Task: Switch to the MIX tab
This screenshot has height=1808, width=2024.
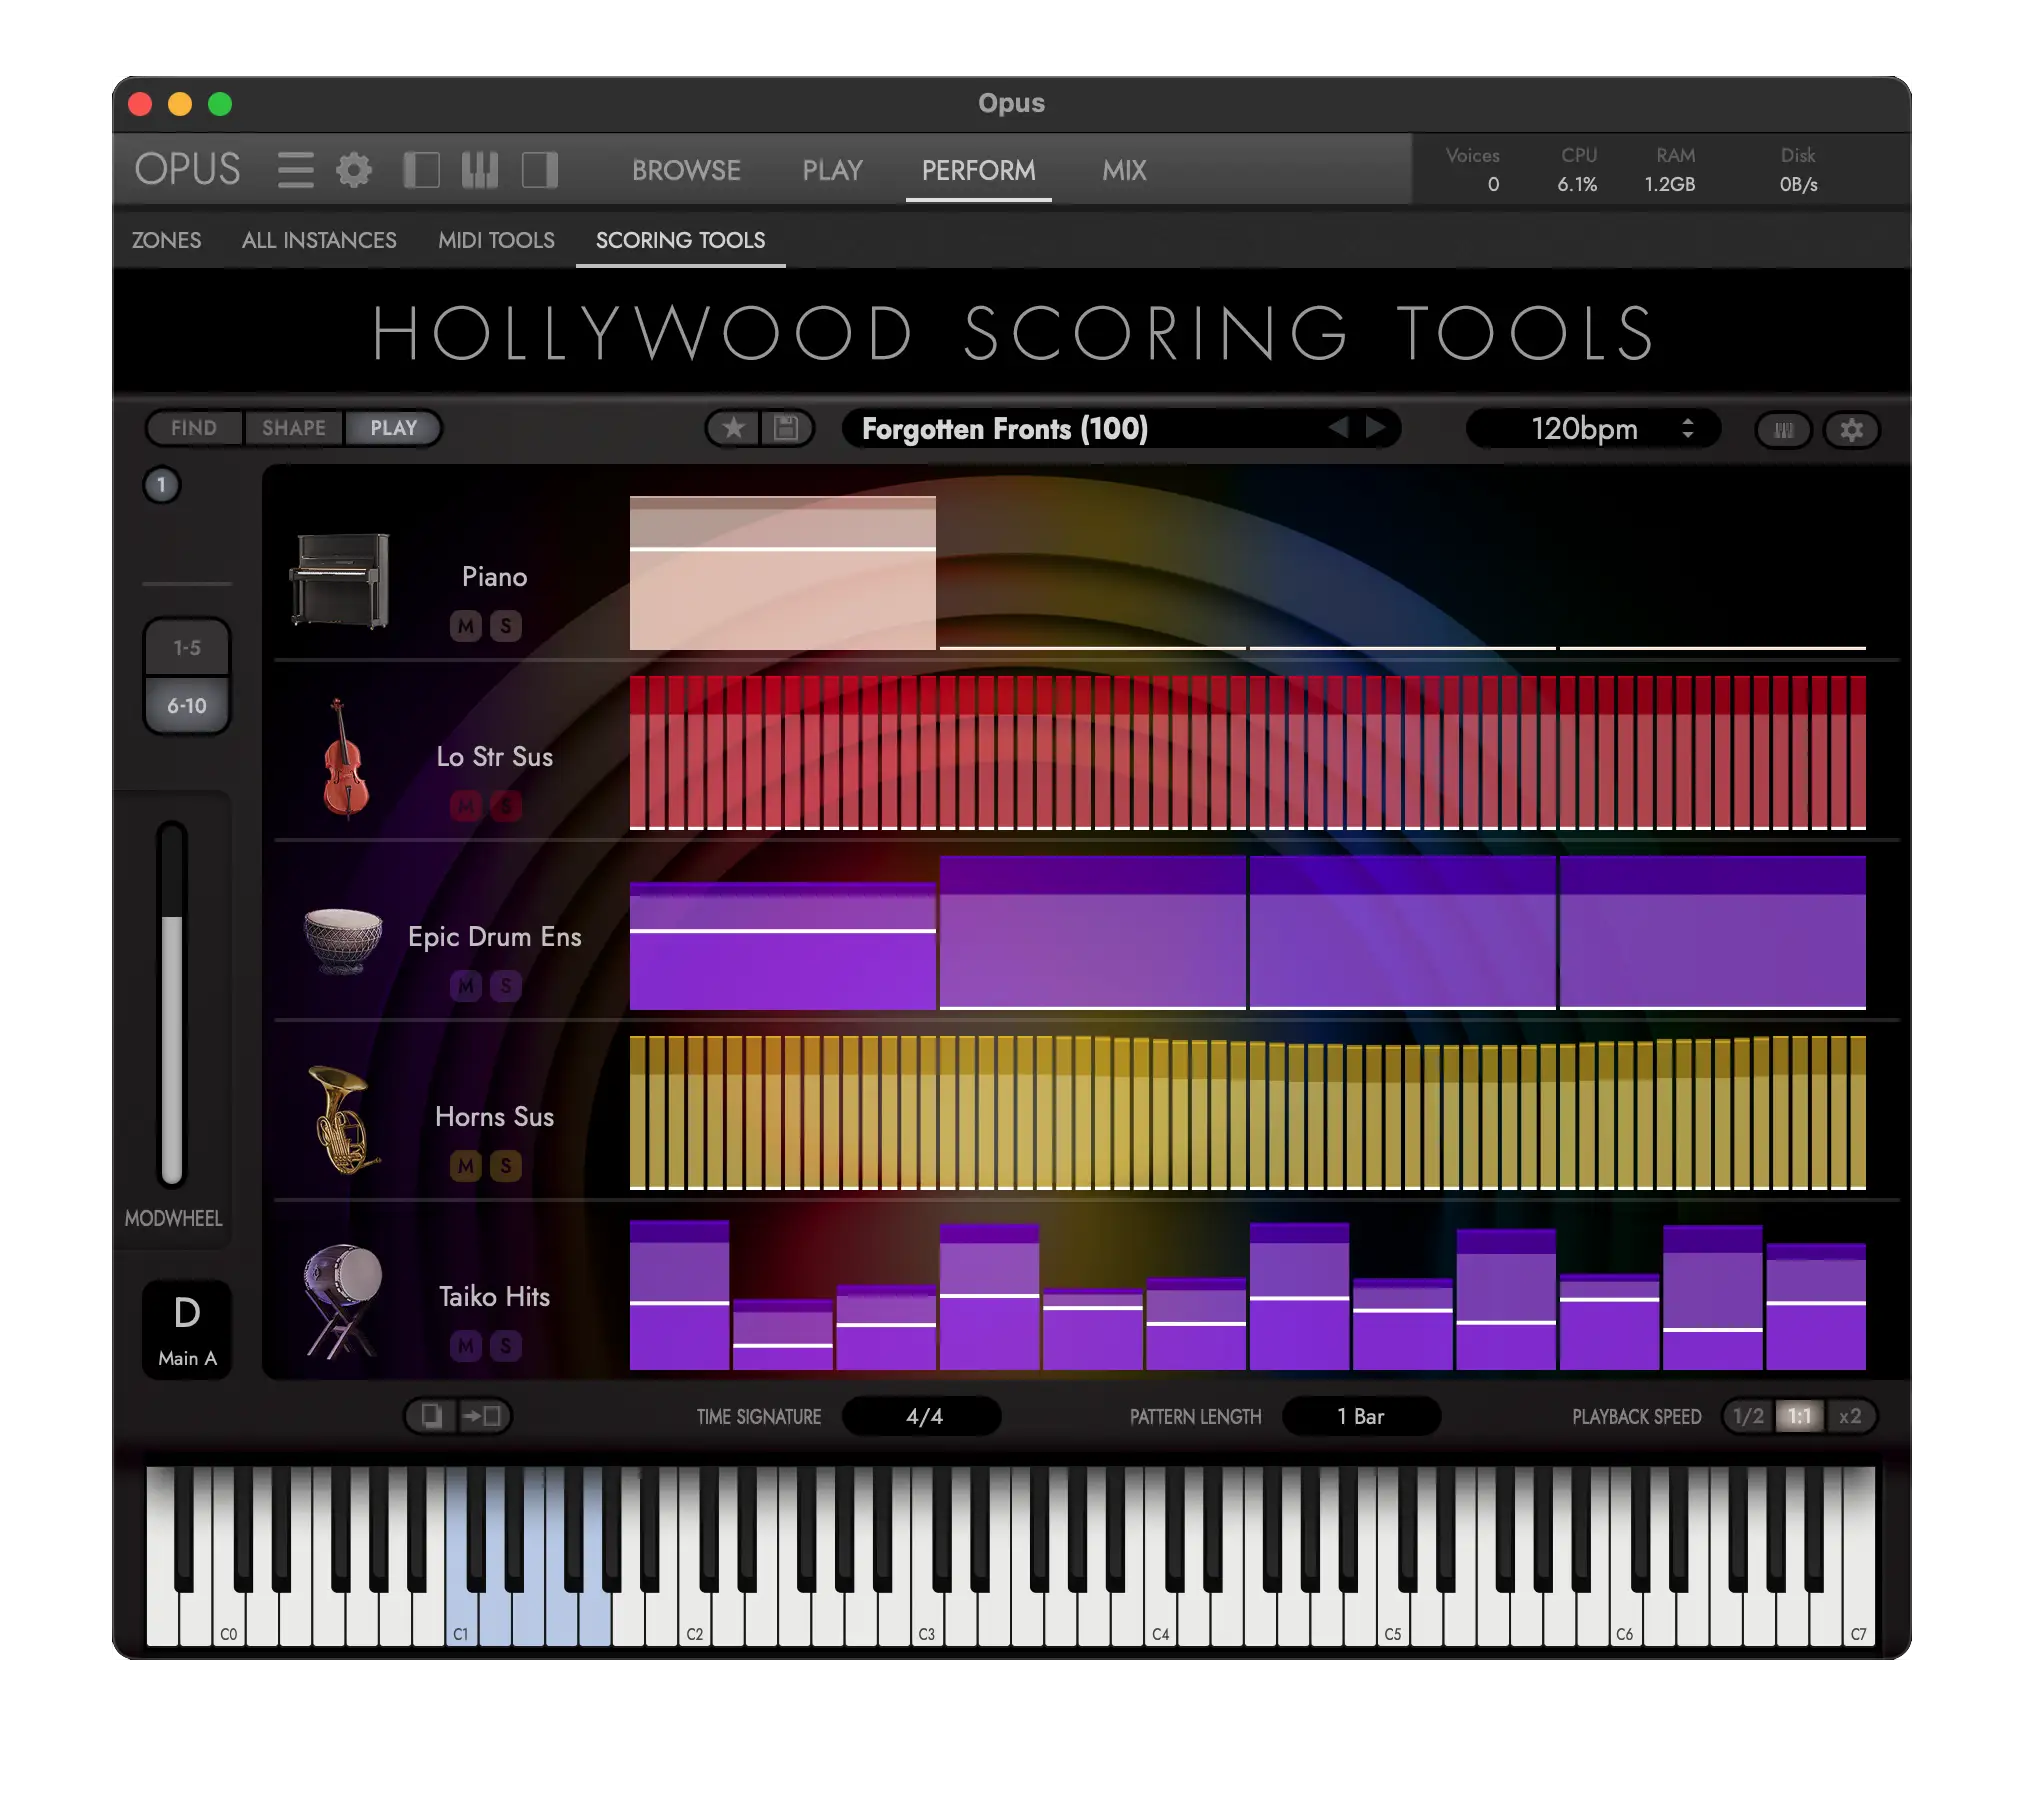Action: [1124, 170]
